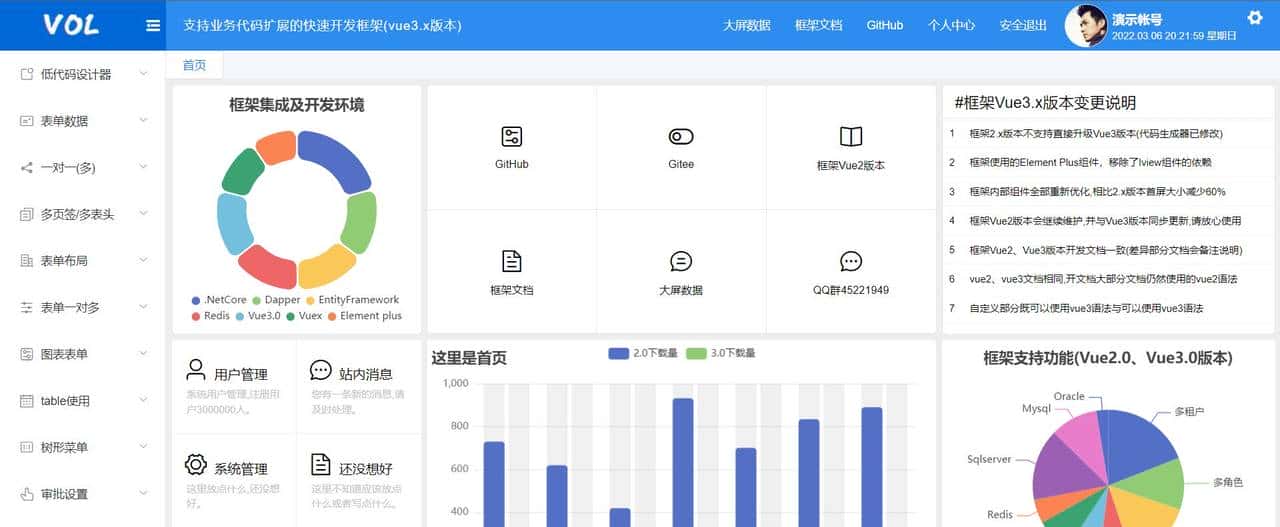The height and width of the screenshot is (527, 1280).
Task: Click changelog item 1 about 框架2.x版本不支持直接升级
Action: (1108, 133)
